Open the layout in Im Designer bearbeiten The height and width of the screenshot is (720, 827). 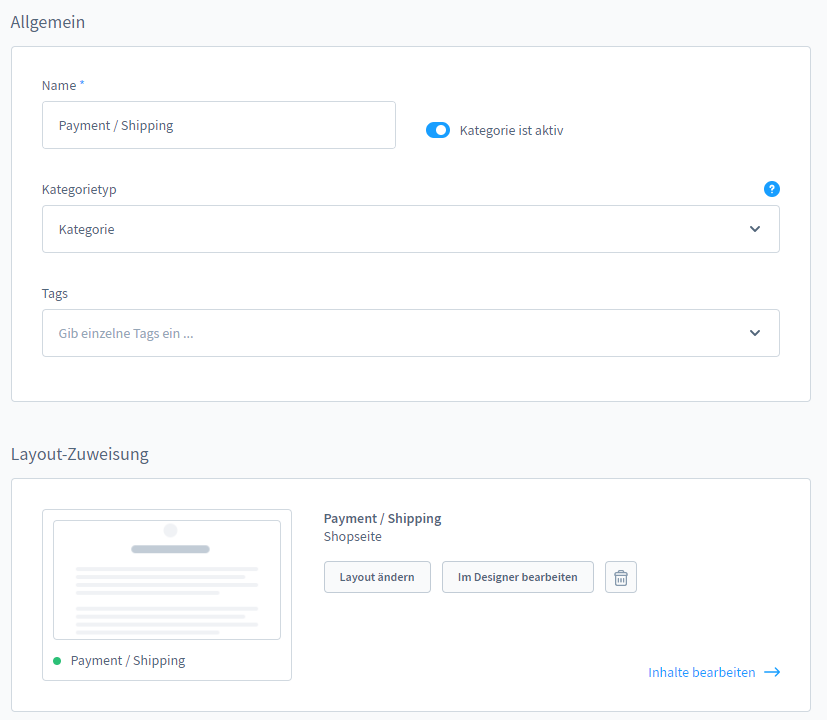(517, 577)
